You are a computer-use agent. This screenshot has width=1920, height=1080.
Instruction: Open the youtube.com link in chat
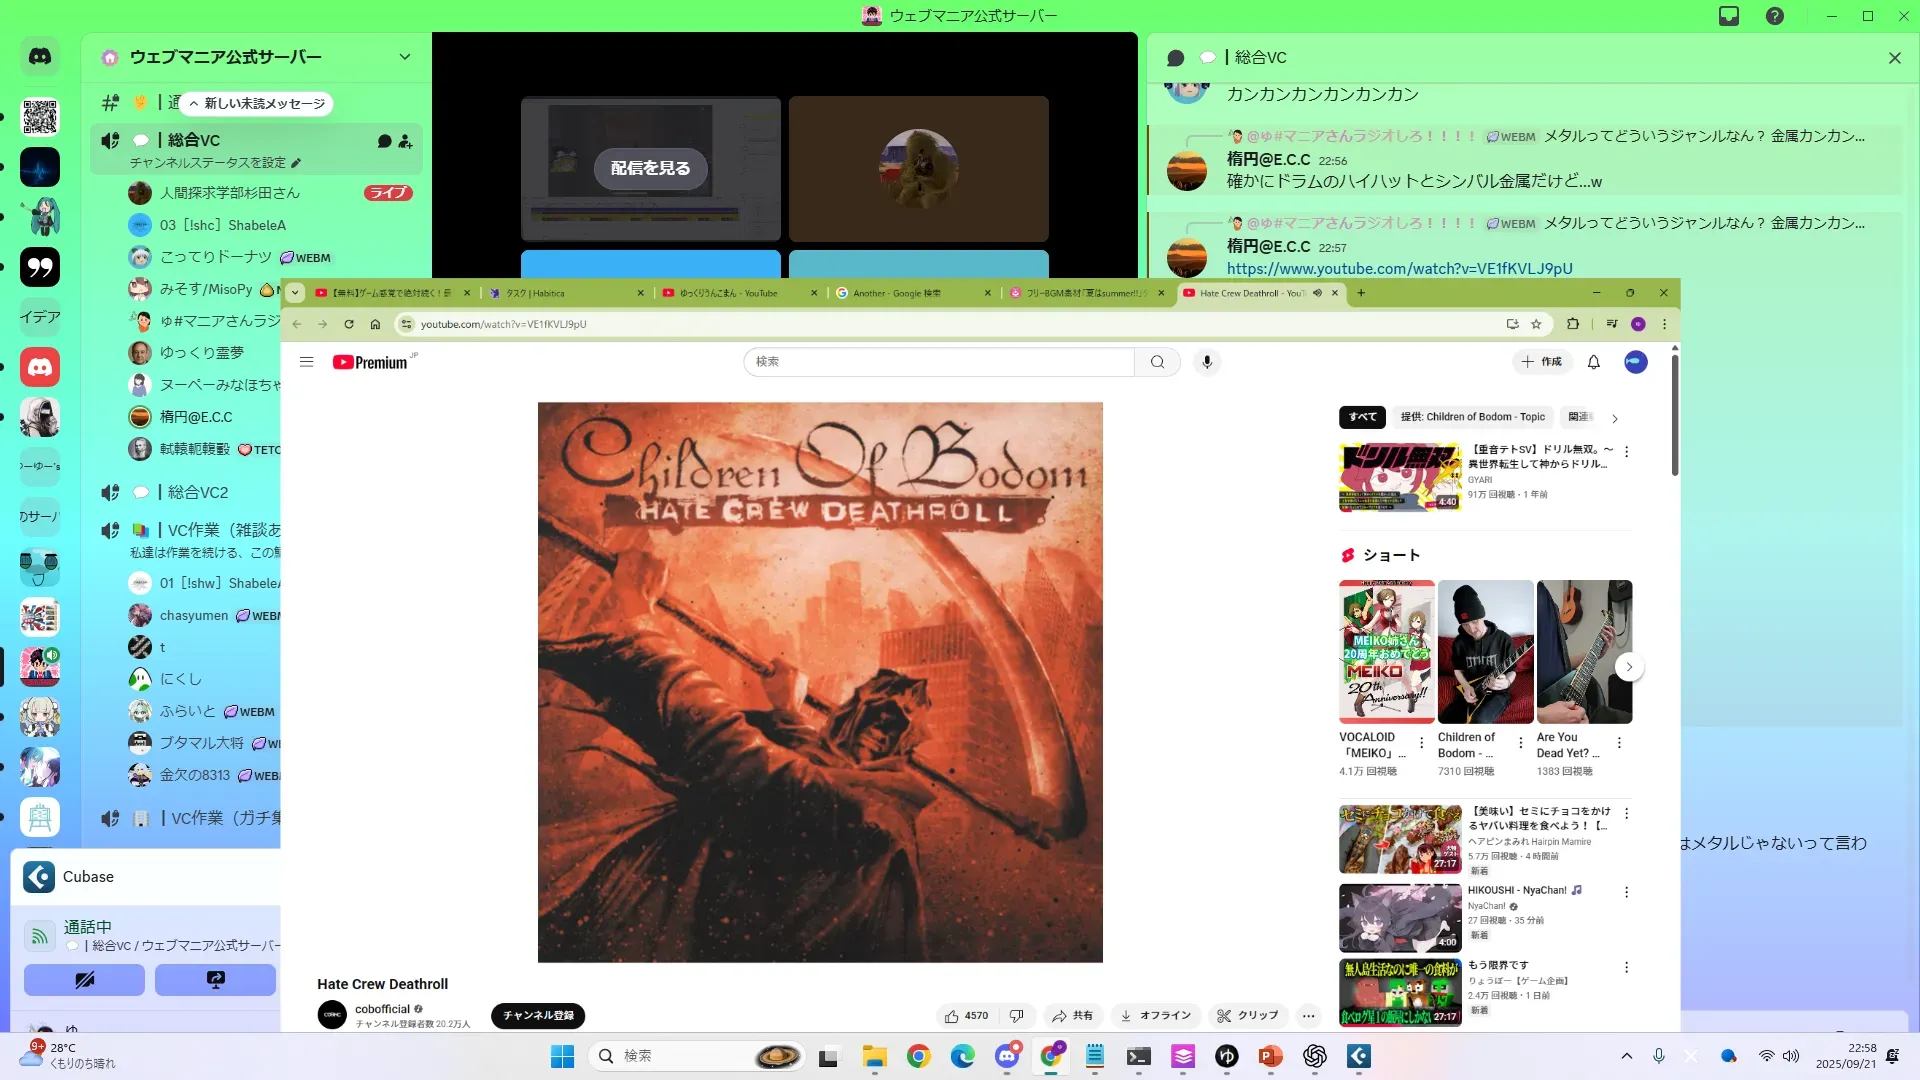[x=1399, y=268]
